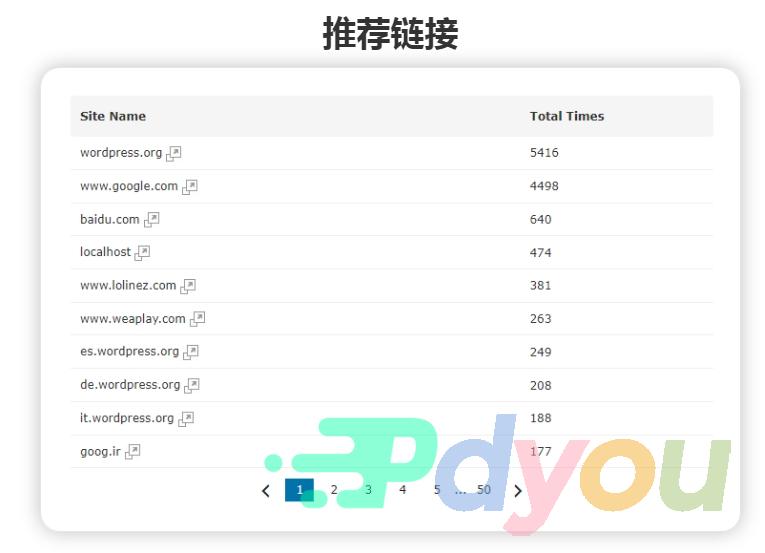Viewport: 765px width, 553px height.
Task: Click the wordpress.org site name
Action: (x=121, y=153)
